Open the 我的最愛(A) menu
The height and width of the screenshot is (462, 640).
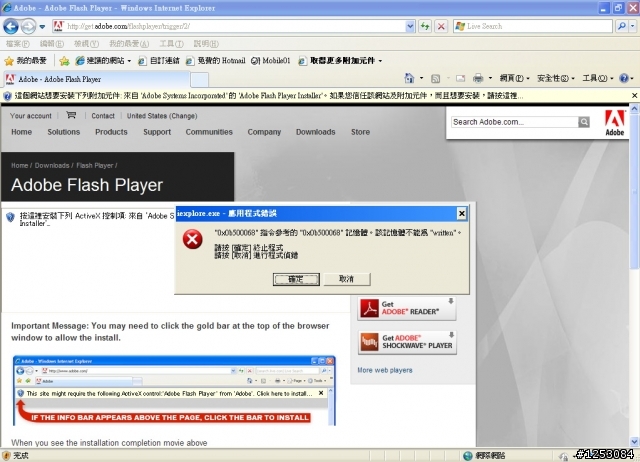tap(129, 44)
